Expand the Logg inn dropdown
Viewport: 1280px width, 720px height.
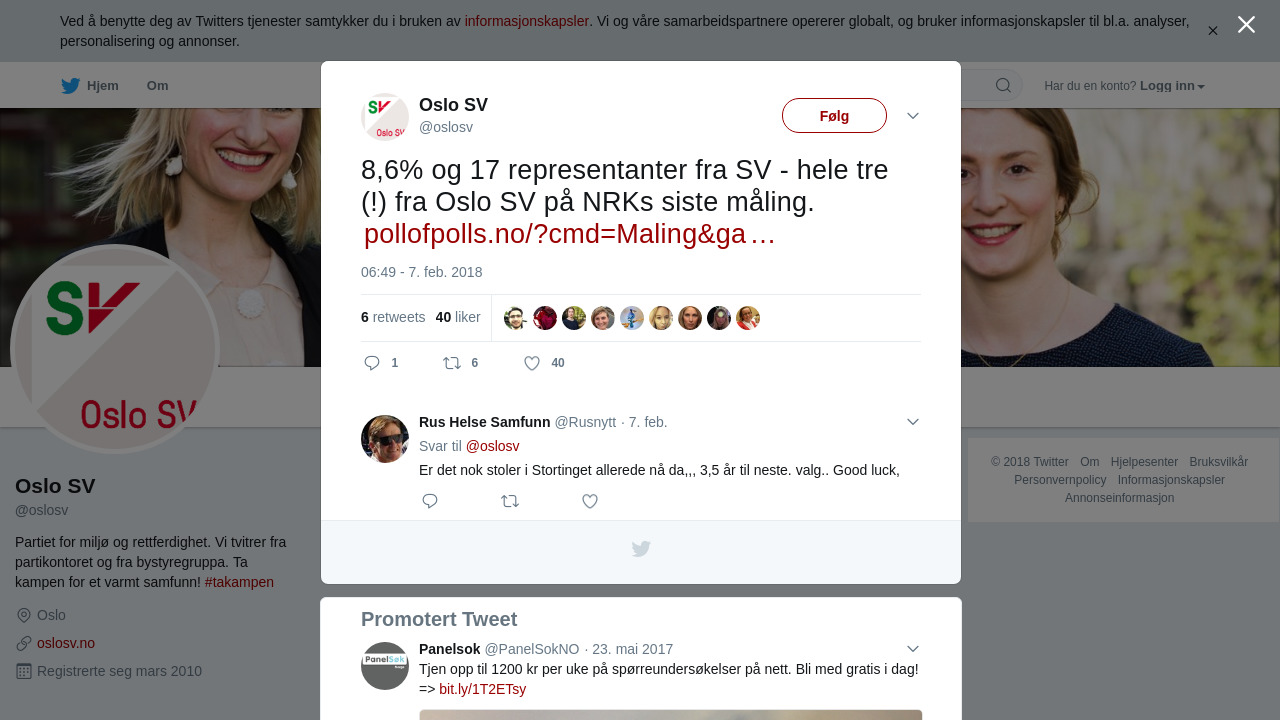[1172, 86]
